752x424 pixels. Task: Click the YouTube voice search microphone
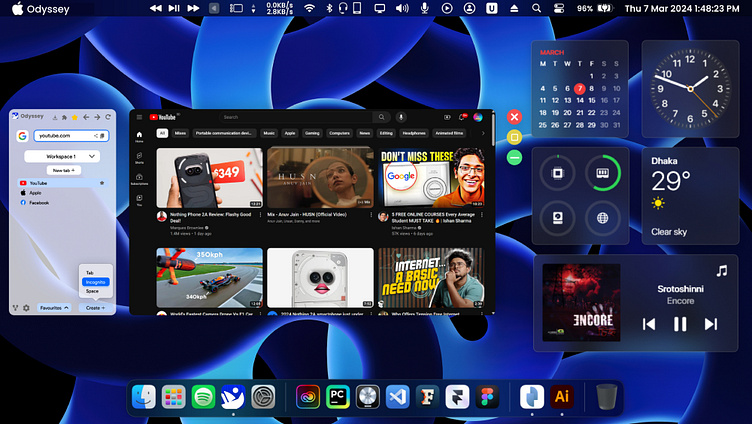pos(400,117)
